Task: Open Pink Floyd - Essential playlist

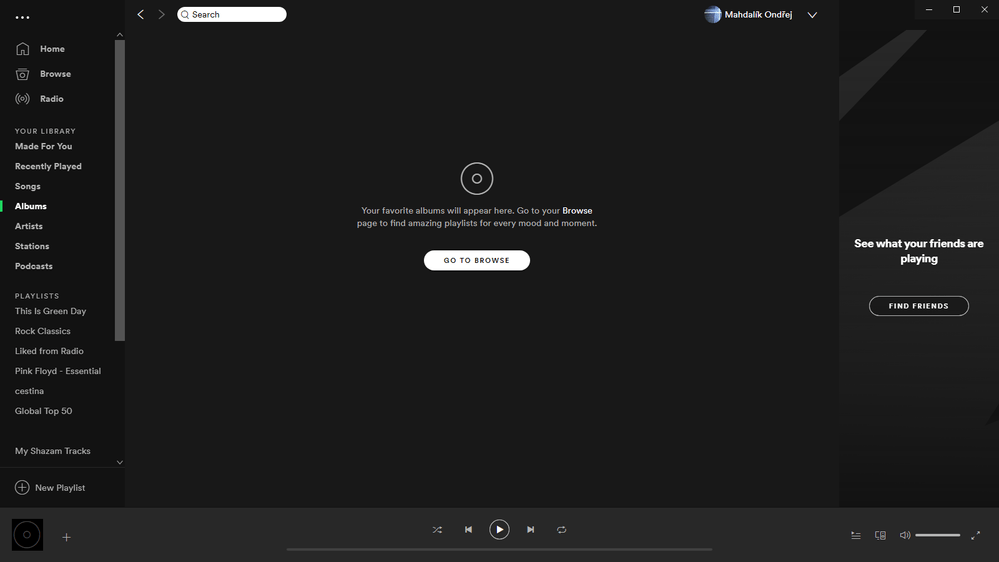Action: coord(58,371)
